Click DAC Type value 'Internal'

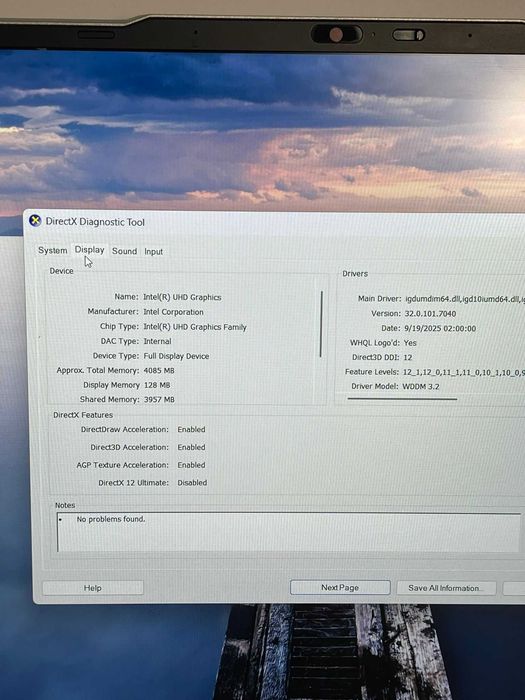(x=157, y=341)
